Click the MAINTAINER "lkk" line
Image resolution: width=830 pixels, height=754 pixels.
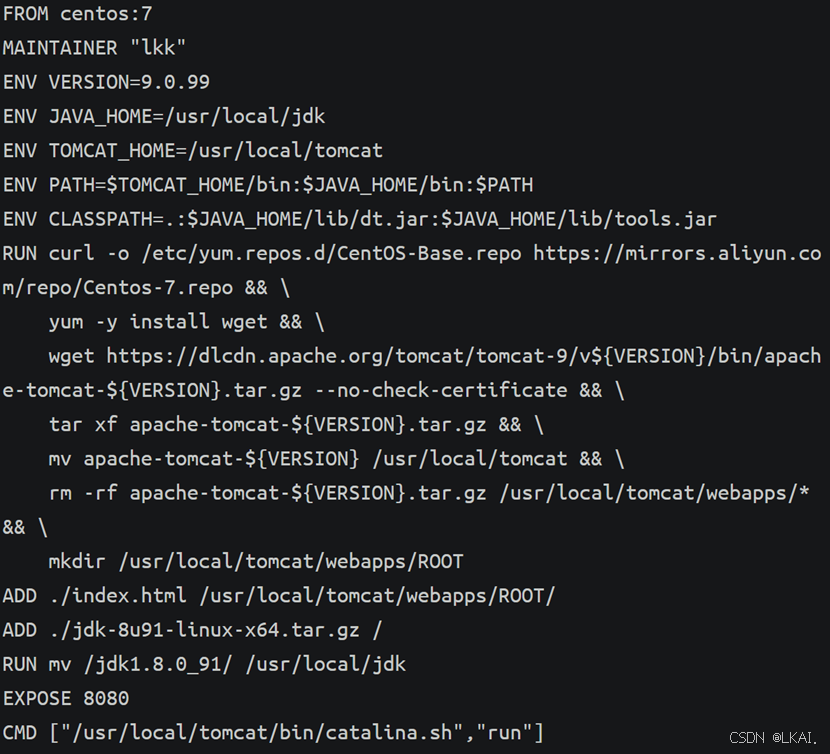click(95, 48)
